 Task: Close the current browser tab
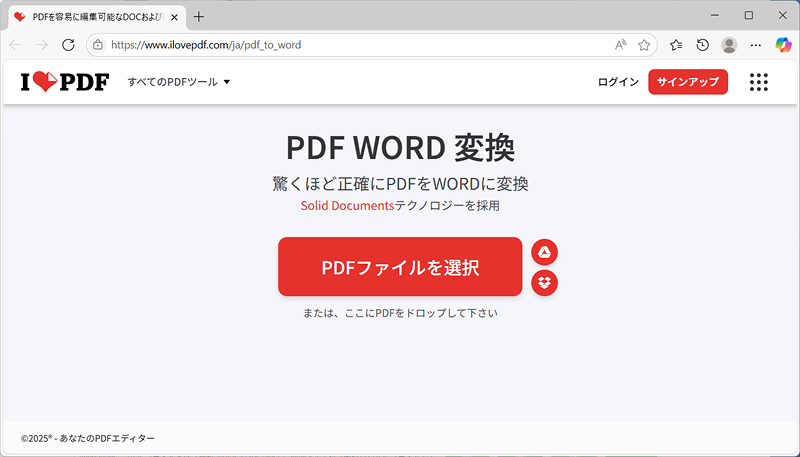click(x=174, y=17)
